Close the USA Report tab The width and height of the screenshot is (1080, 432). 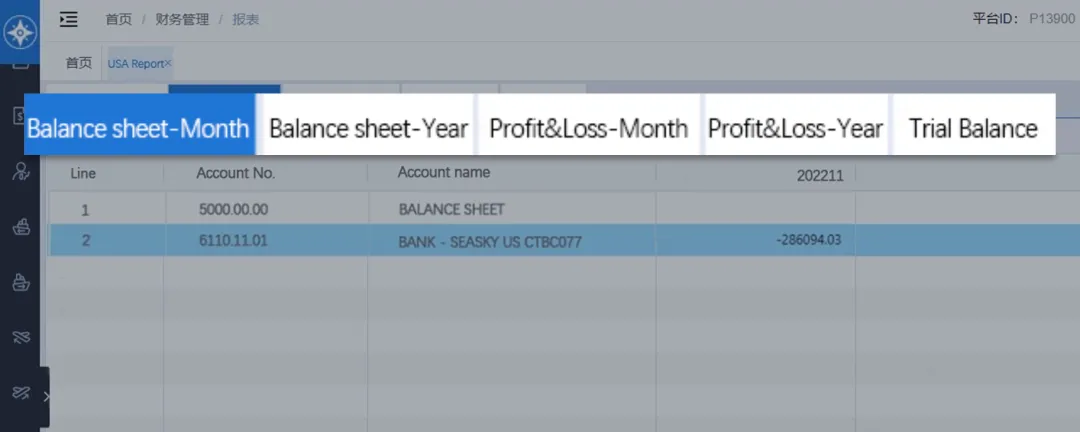pyautogui.click(x=168, y=63)
